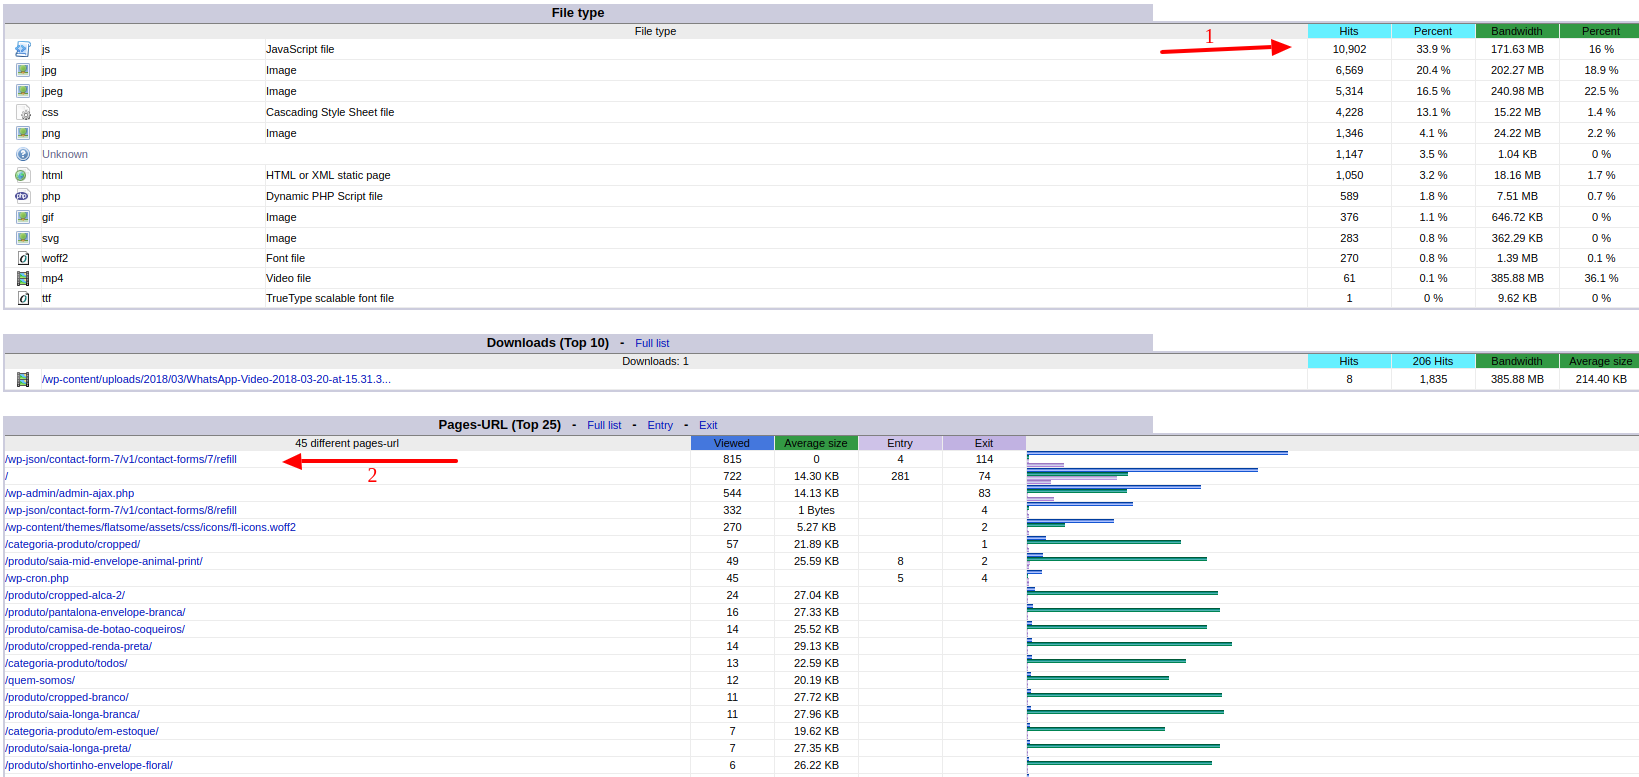Click the js JavaScript file type icon
The height and width of the screenshot is (777, 1639).
pyautogui.click(x=23, y=49)
